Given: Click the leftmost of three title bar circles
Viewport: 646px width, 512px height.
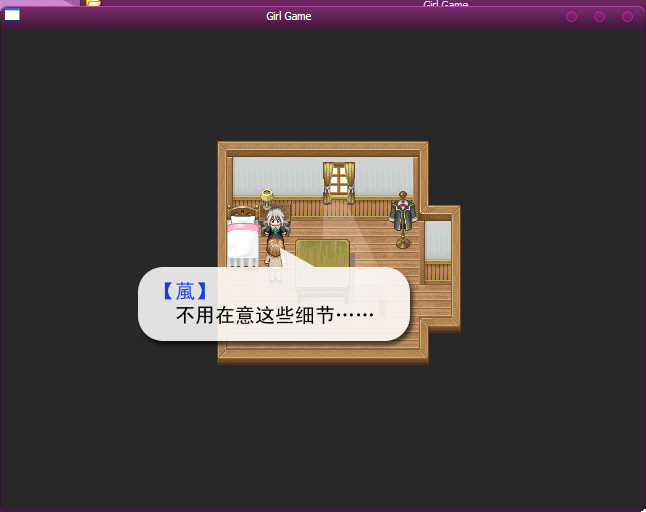Looking at the screenshot, I should (571, 16).
